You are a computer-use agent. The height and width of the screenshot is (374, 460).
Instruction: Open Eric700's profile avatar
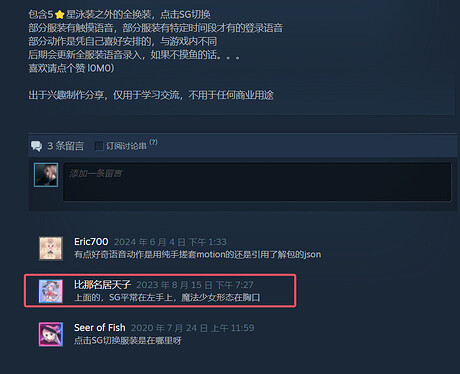[51, 249]
